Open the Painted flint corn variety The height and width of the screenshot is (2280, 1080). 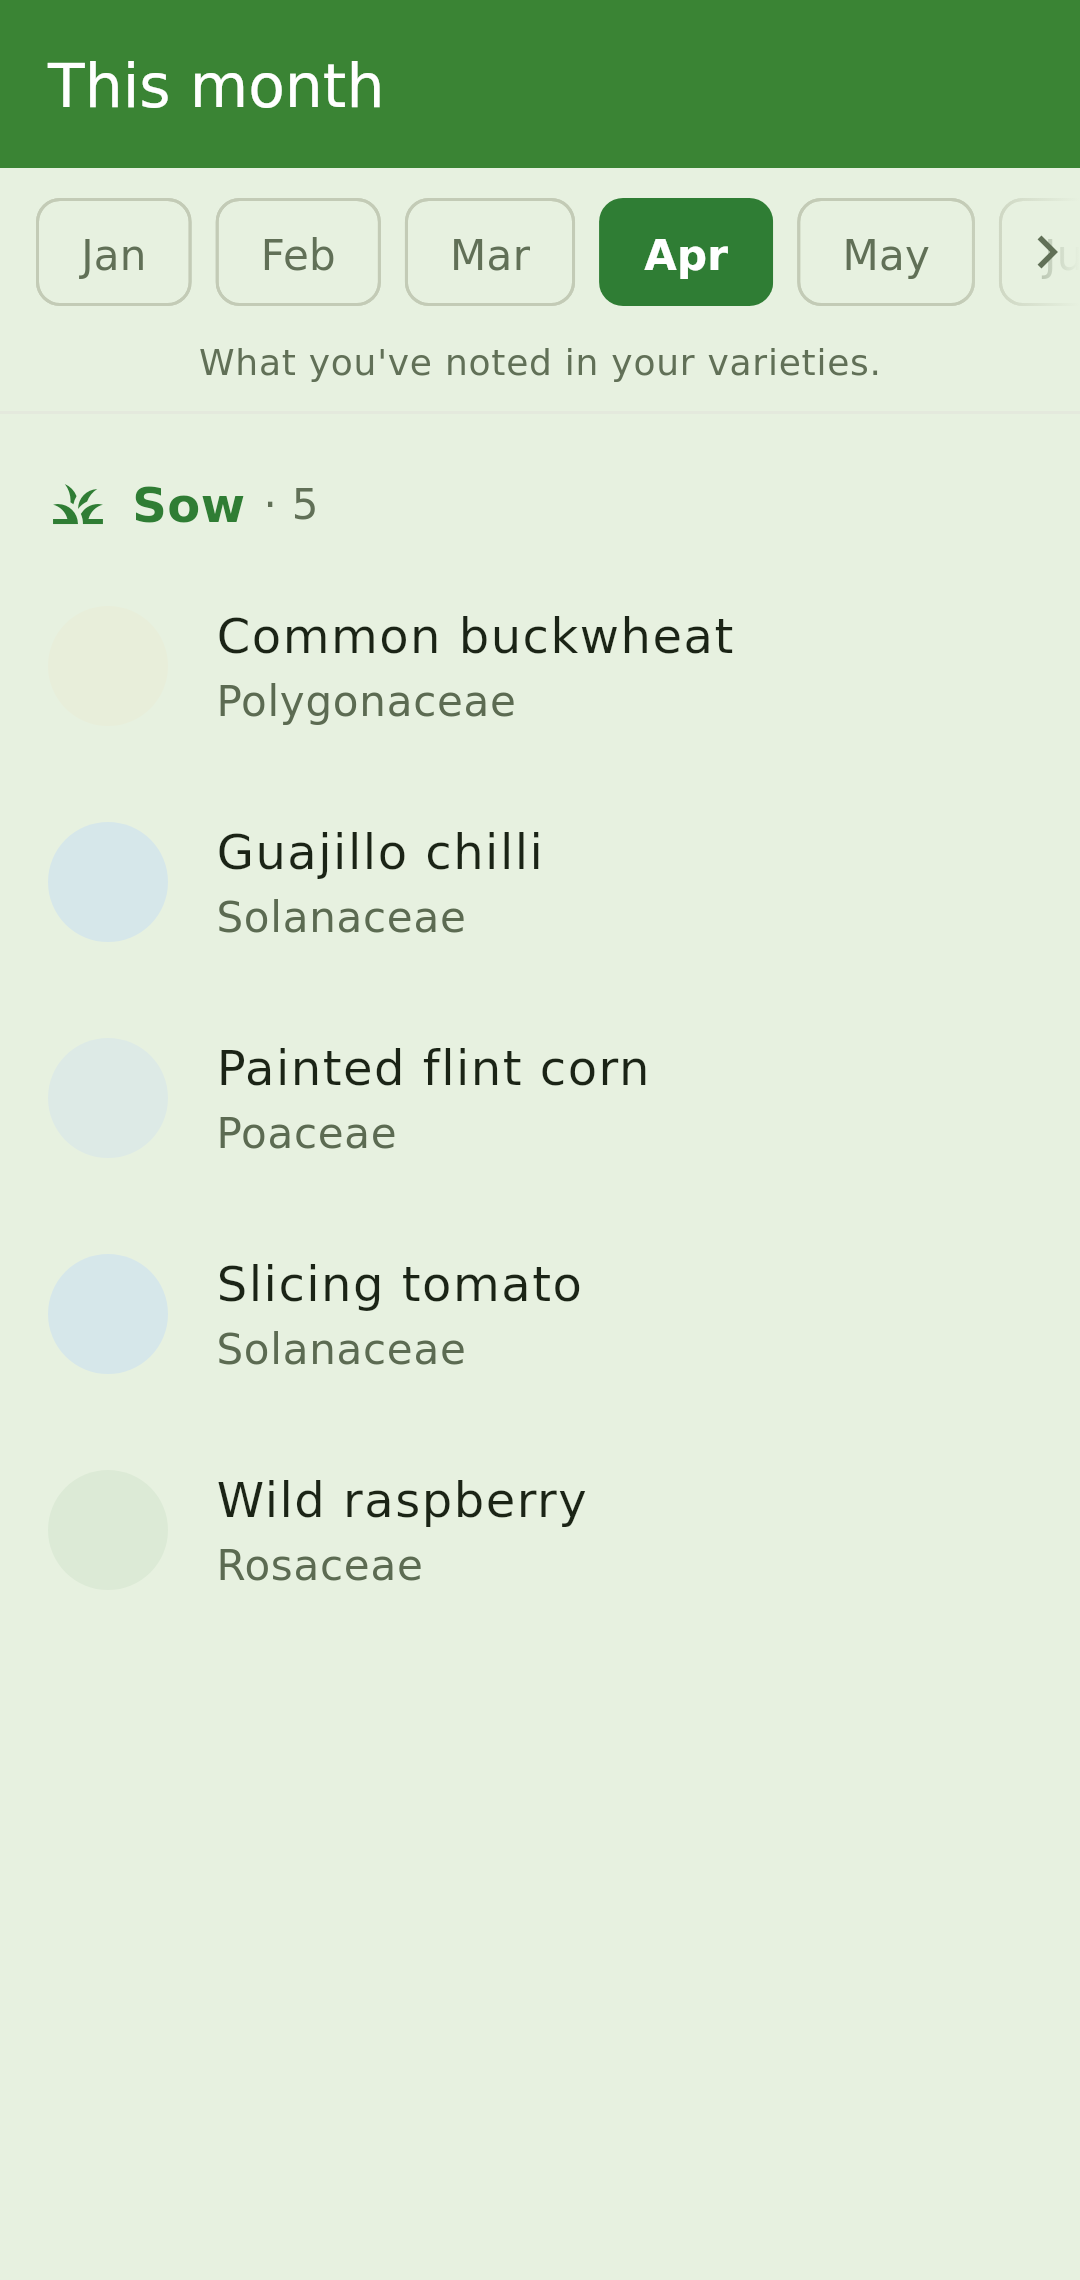(x=540, y=1098)
